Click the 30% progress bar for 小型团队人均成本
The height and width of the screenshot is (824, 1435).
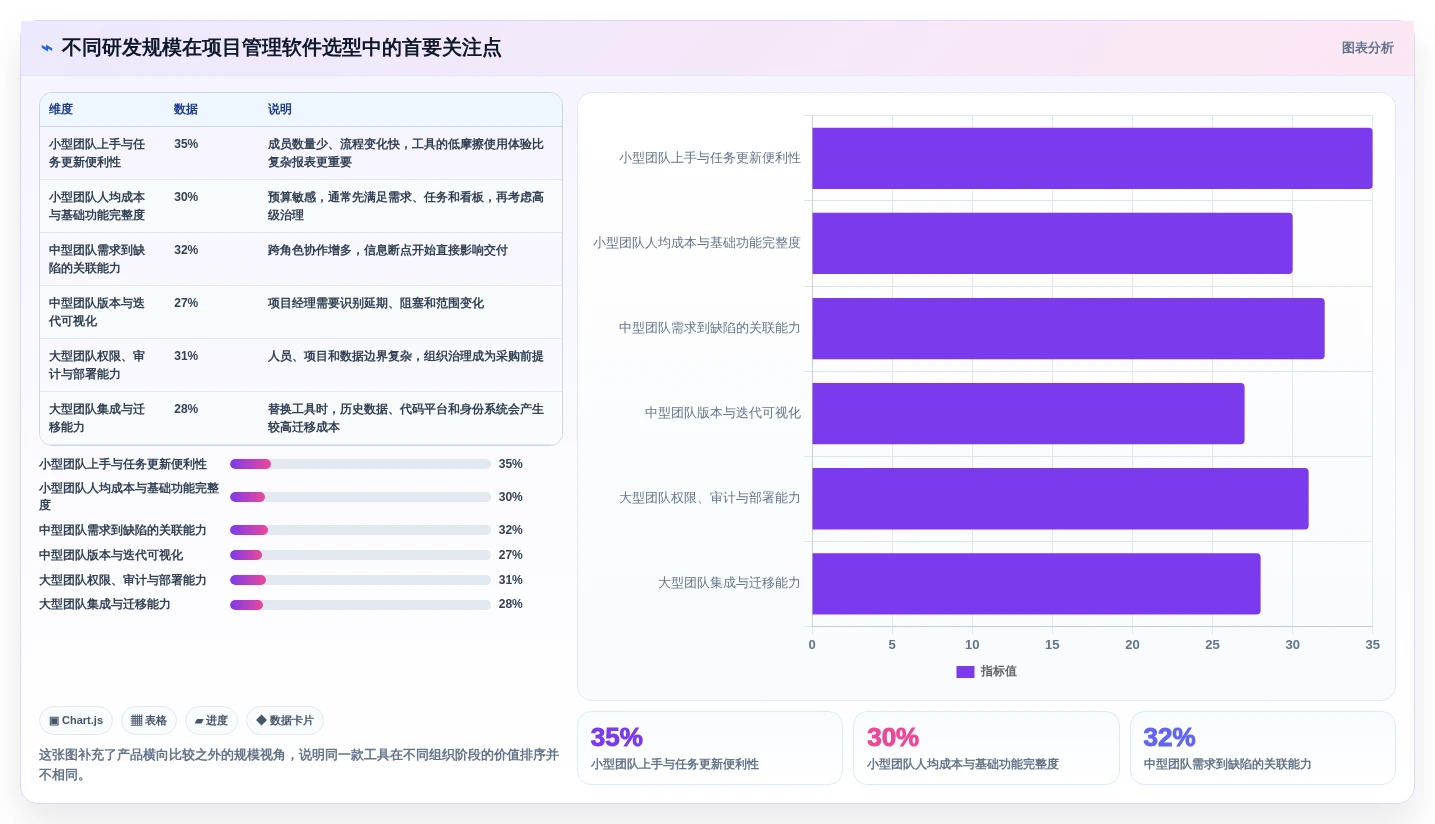pos(360,497)
